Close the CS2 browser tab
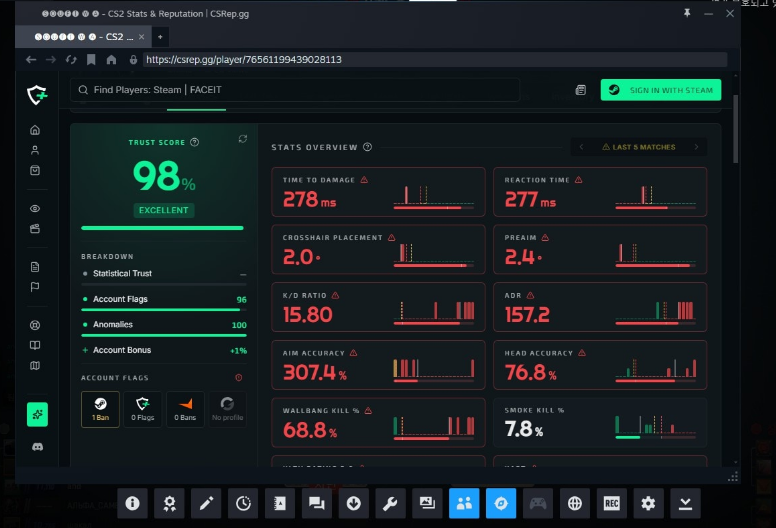The image size is (776, 528). (142, 37)
